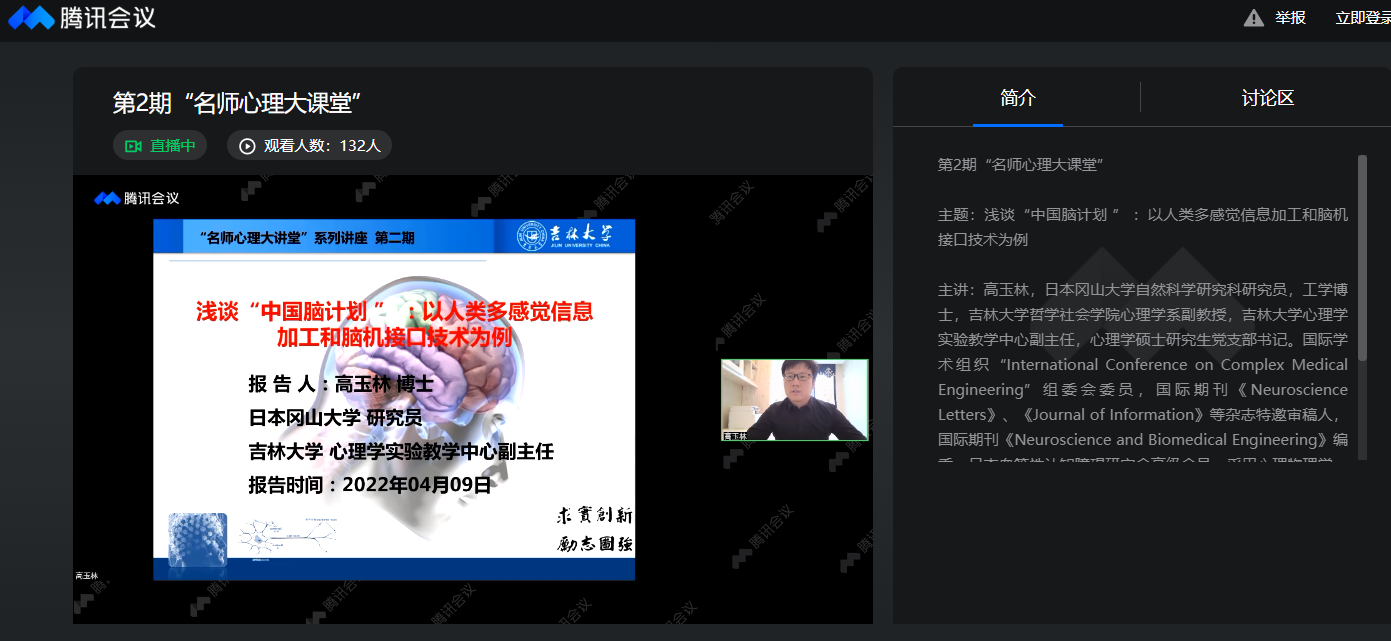
Task: Click the Jilin University emblem on the slide
Action: [531, 236]
